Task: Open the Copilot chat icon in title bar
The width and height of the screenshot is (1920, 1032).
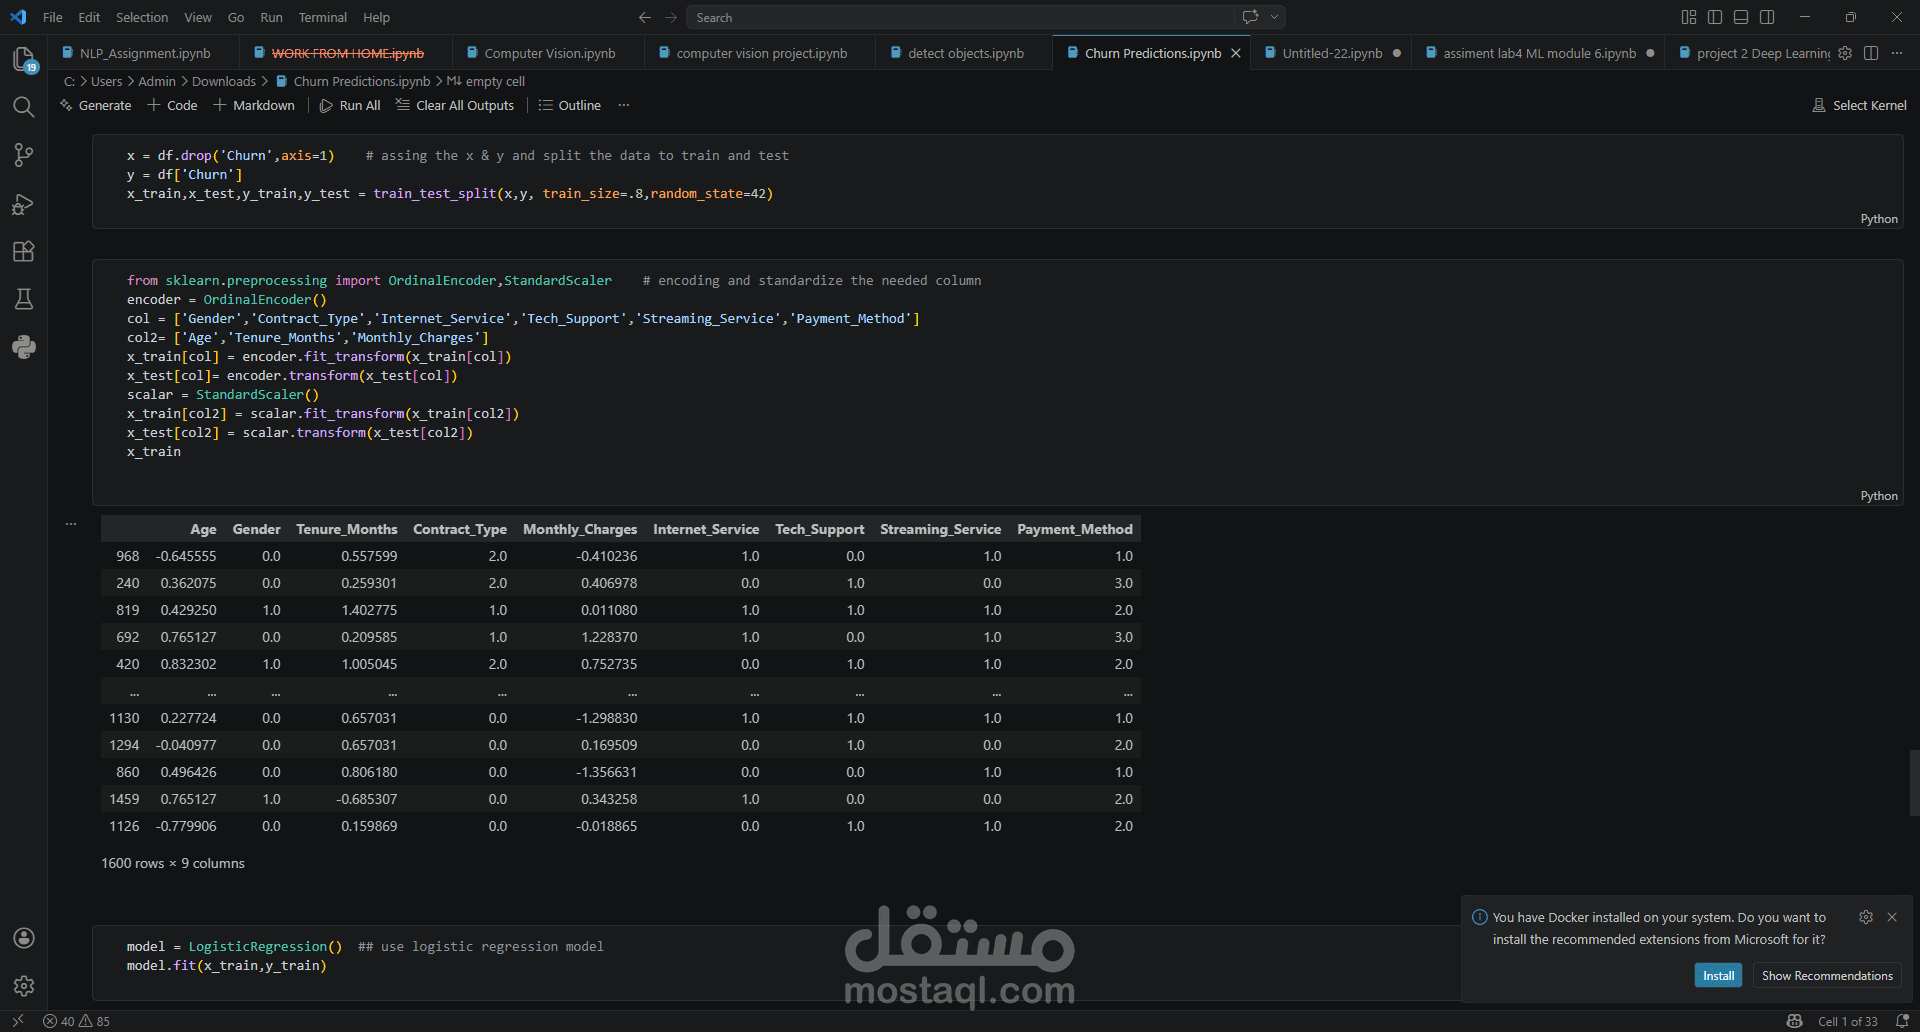Action: pyautogui.click(x=1250, y=17)
